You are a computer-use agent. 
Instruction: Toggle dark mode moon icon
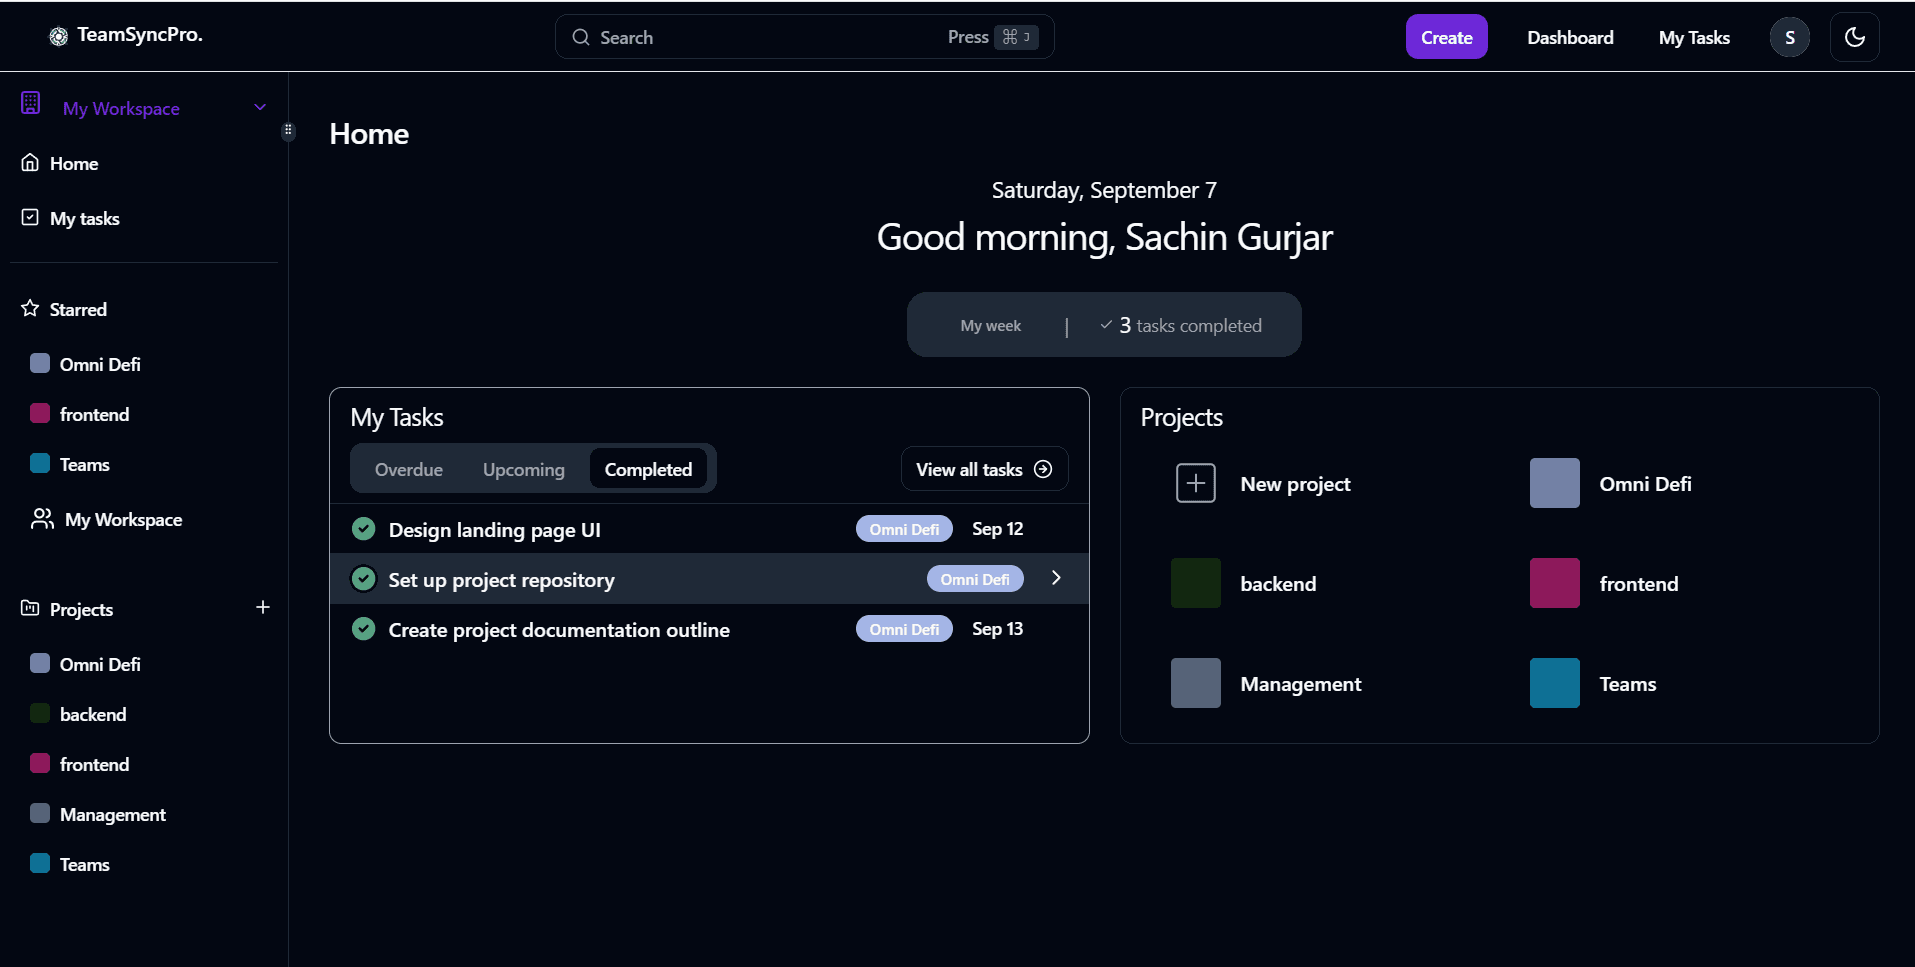coord(1854,37)
